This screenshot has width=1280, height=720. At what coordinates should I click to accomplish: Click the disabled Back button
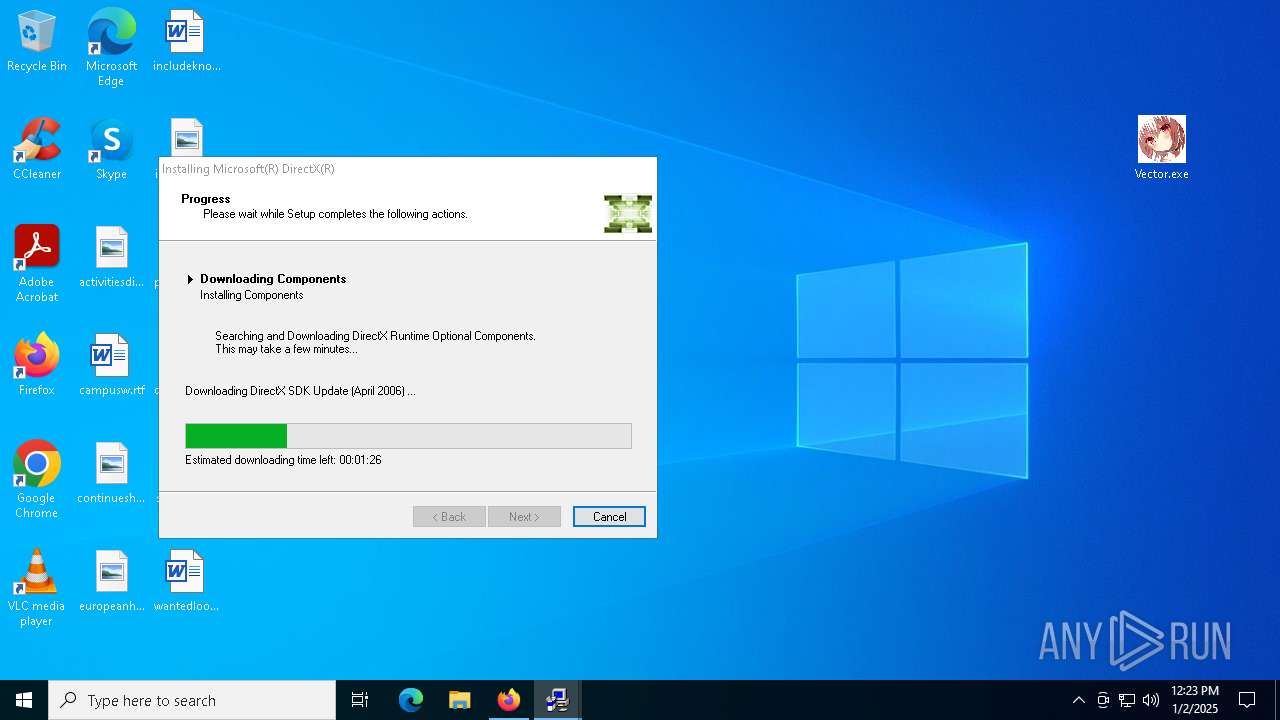[x=449, y=517]
